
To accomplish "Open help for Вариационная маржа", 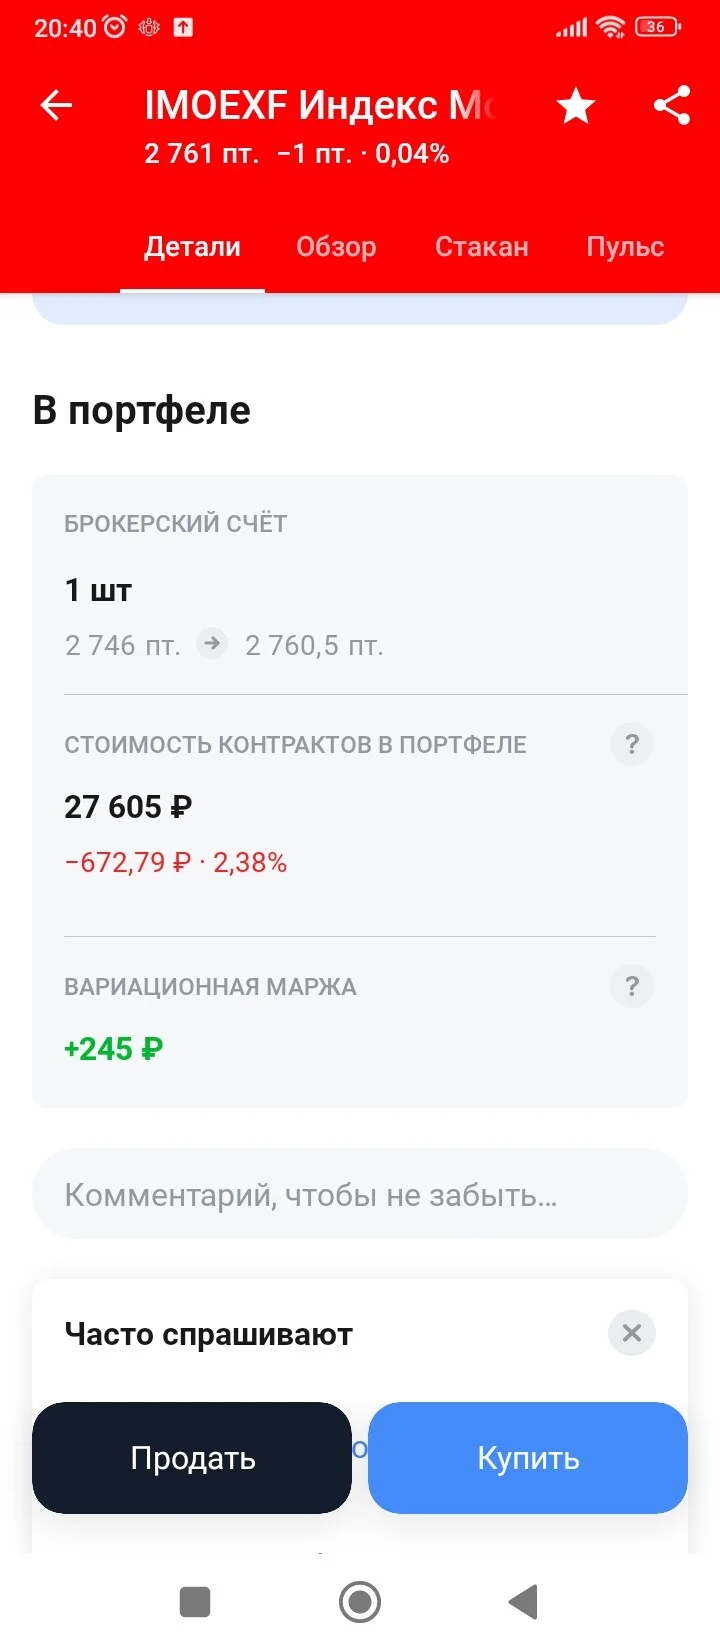I will coord(632,986).
